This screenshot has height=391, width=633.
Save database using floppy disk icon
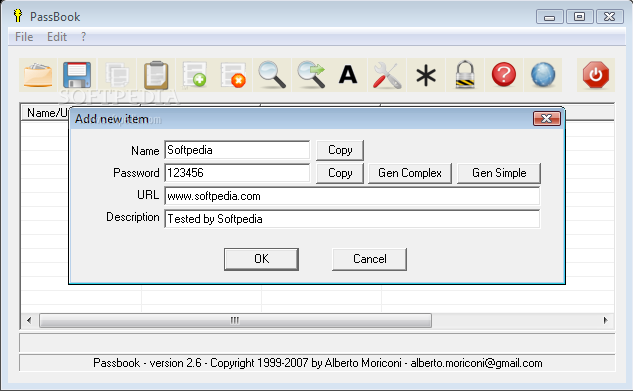(x=77, y=75)
